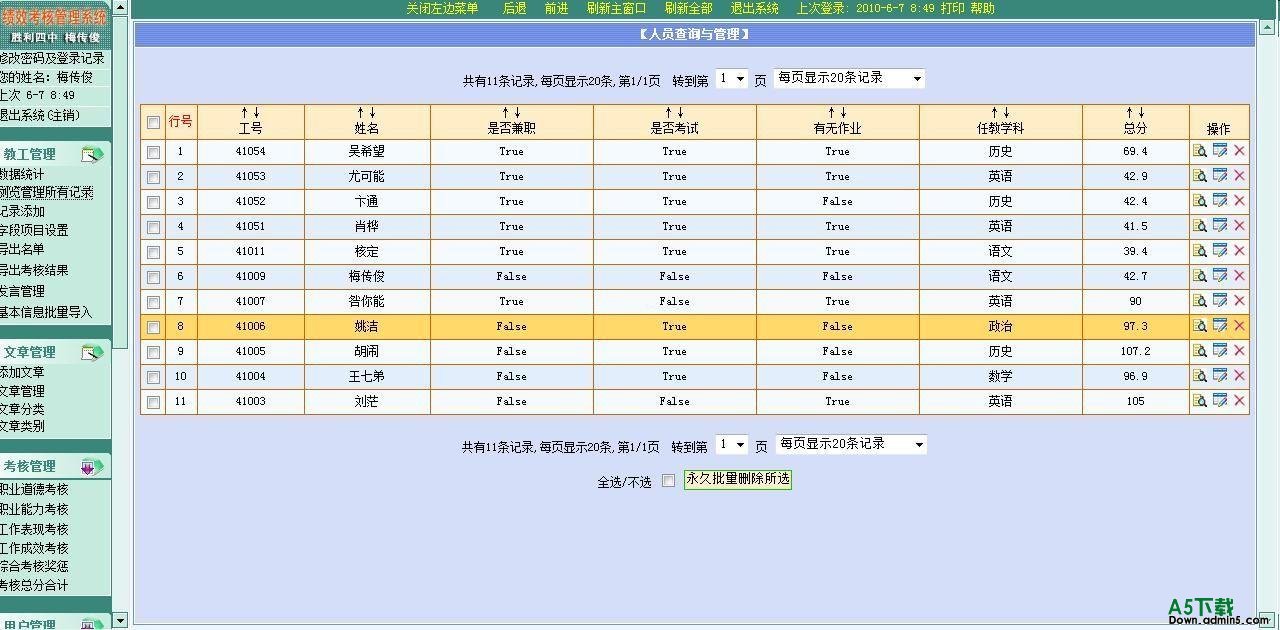Check the checkbox for row 1

153,152
